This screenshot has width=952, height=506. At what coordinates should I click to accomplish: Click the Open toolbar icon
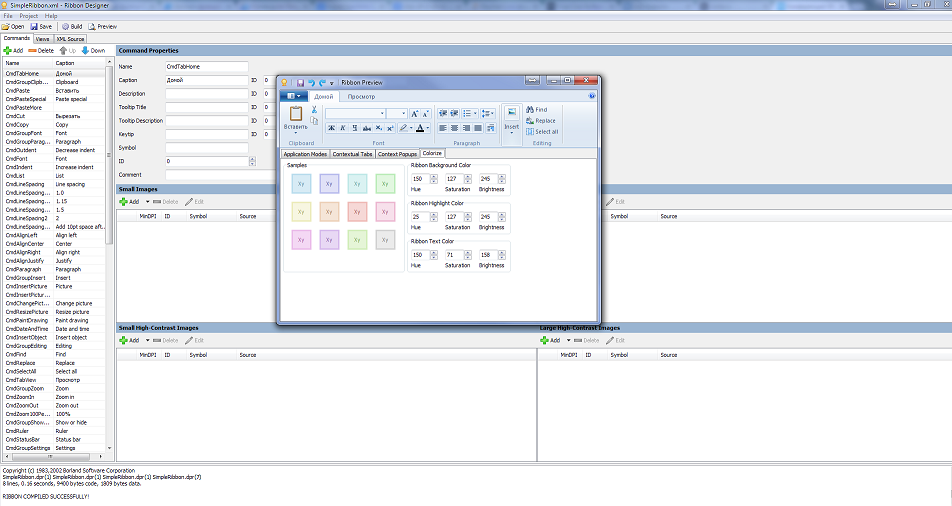[13, 27]
